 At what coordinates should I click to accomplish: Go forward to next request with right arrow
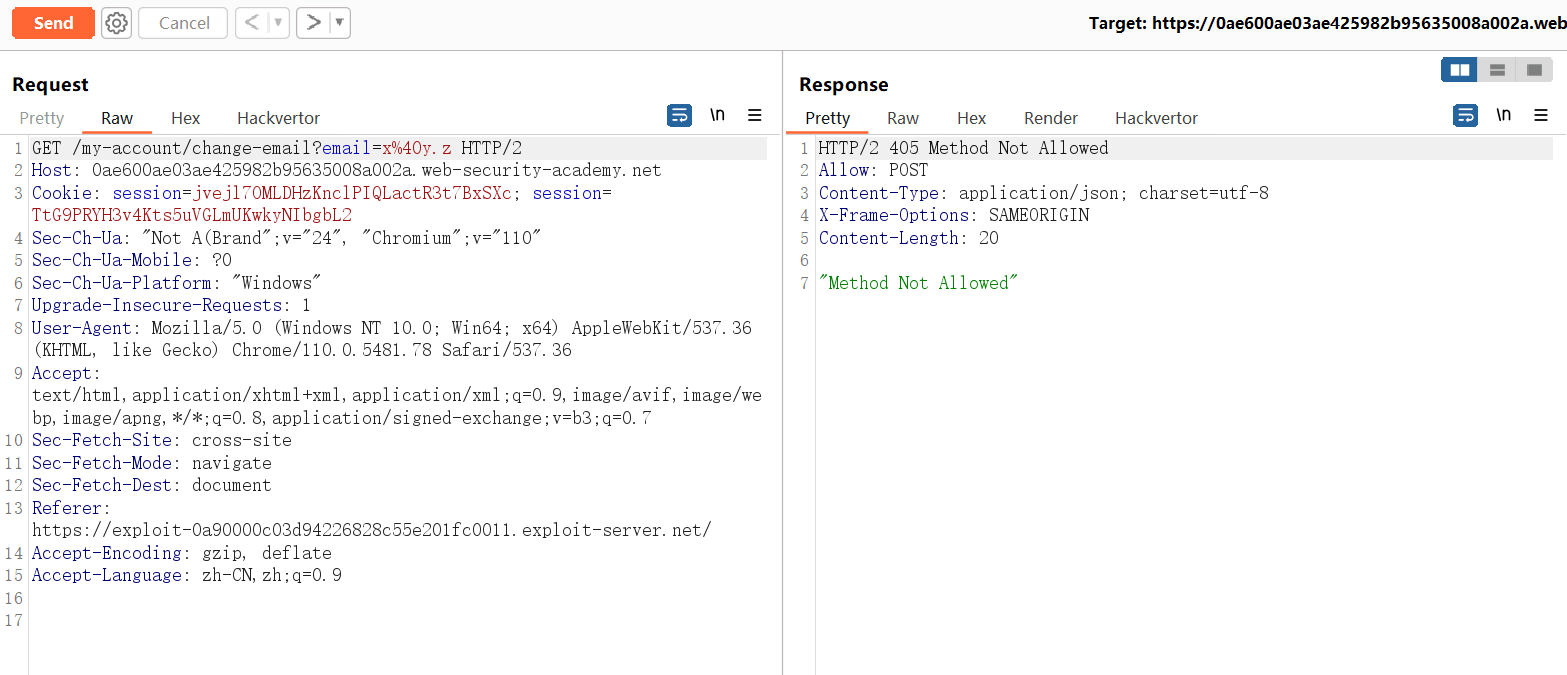[313, 23]
